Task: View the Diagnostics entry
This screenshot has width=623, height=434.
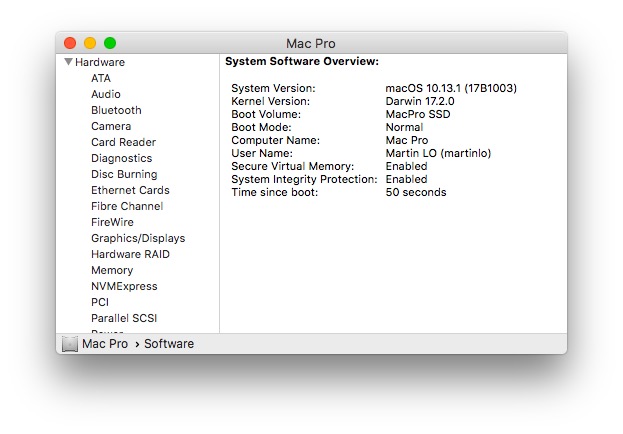Action: tap(122, 158)
